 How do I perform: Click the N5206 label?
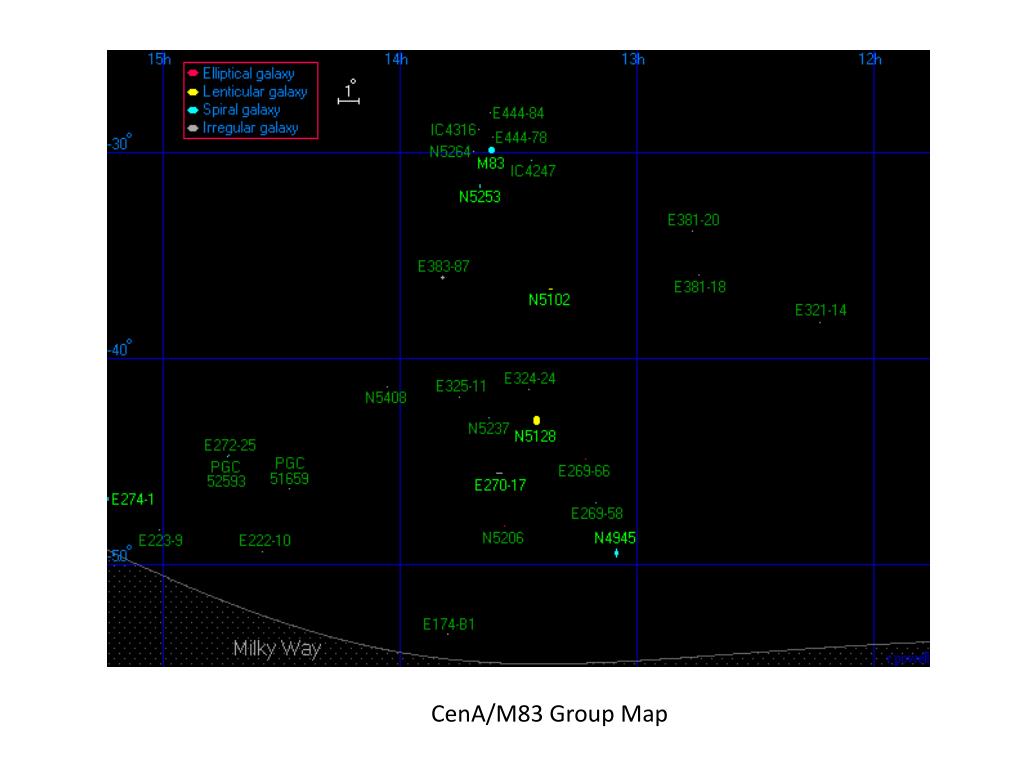point(503,538)
